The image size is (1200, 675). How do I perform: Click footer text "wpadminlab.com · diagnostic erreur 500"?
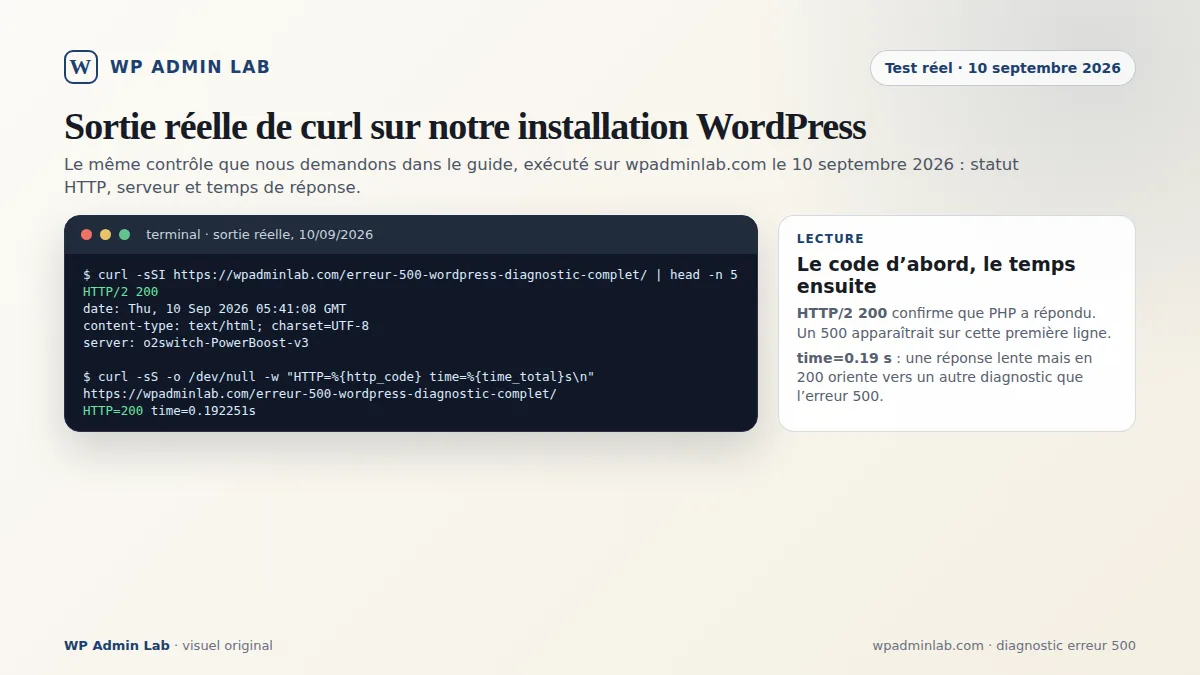[x=1004, y=646]
